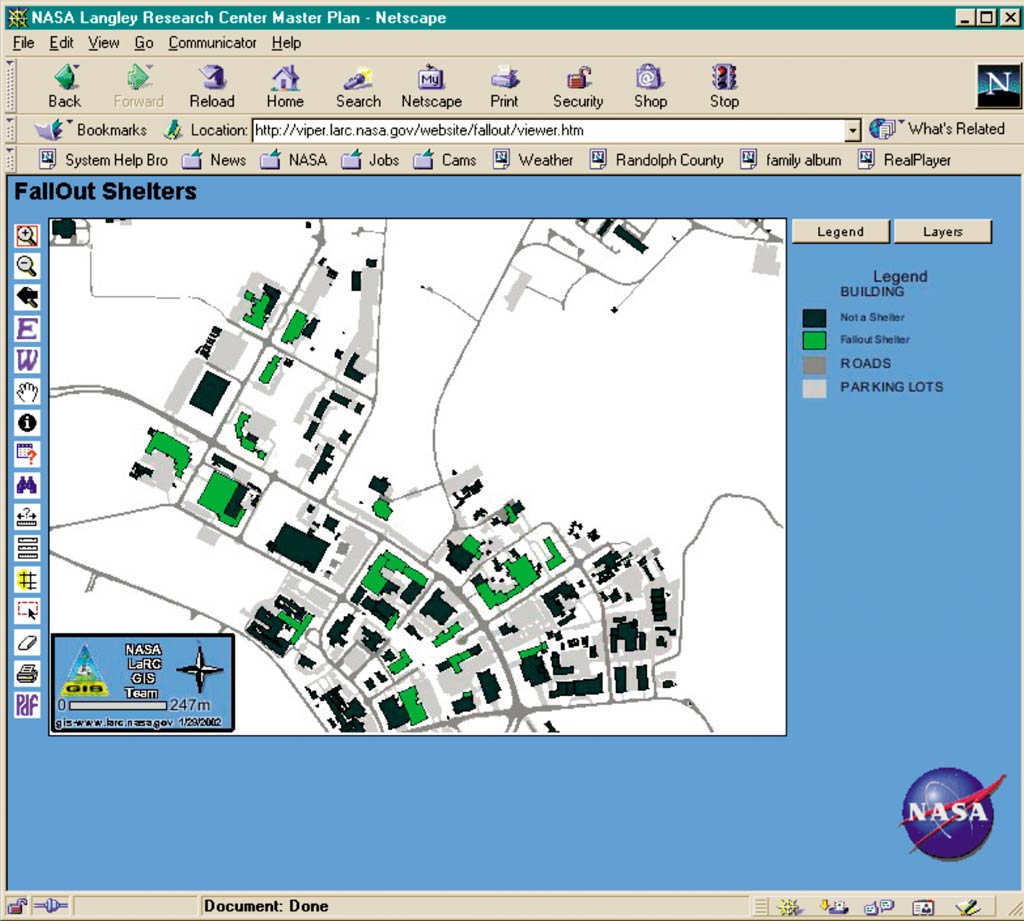Click the PARKING LOTS legend swatch
Image resolution: width=1024 pixels, height=921 pixels.
[x=814, y=388]
